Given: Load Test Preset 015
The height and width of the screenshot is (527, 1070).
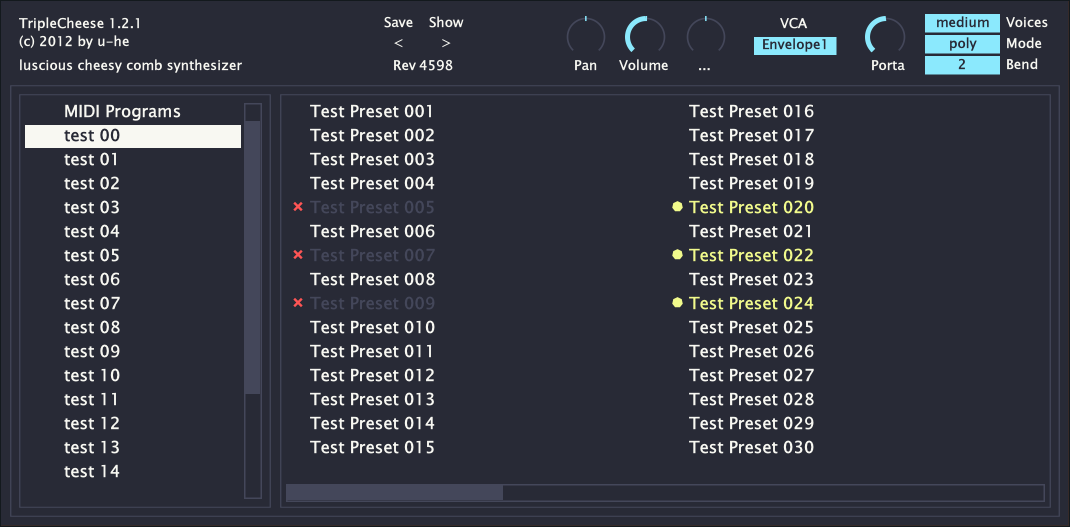Looking at the screenshot, I should coord(372,447).
